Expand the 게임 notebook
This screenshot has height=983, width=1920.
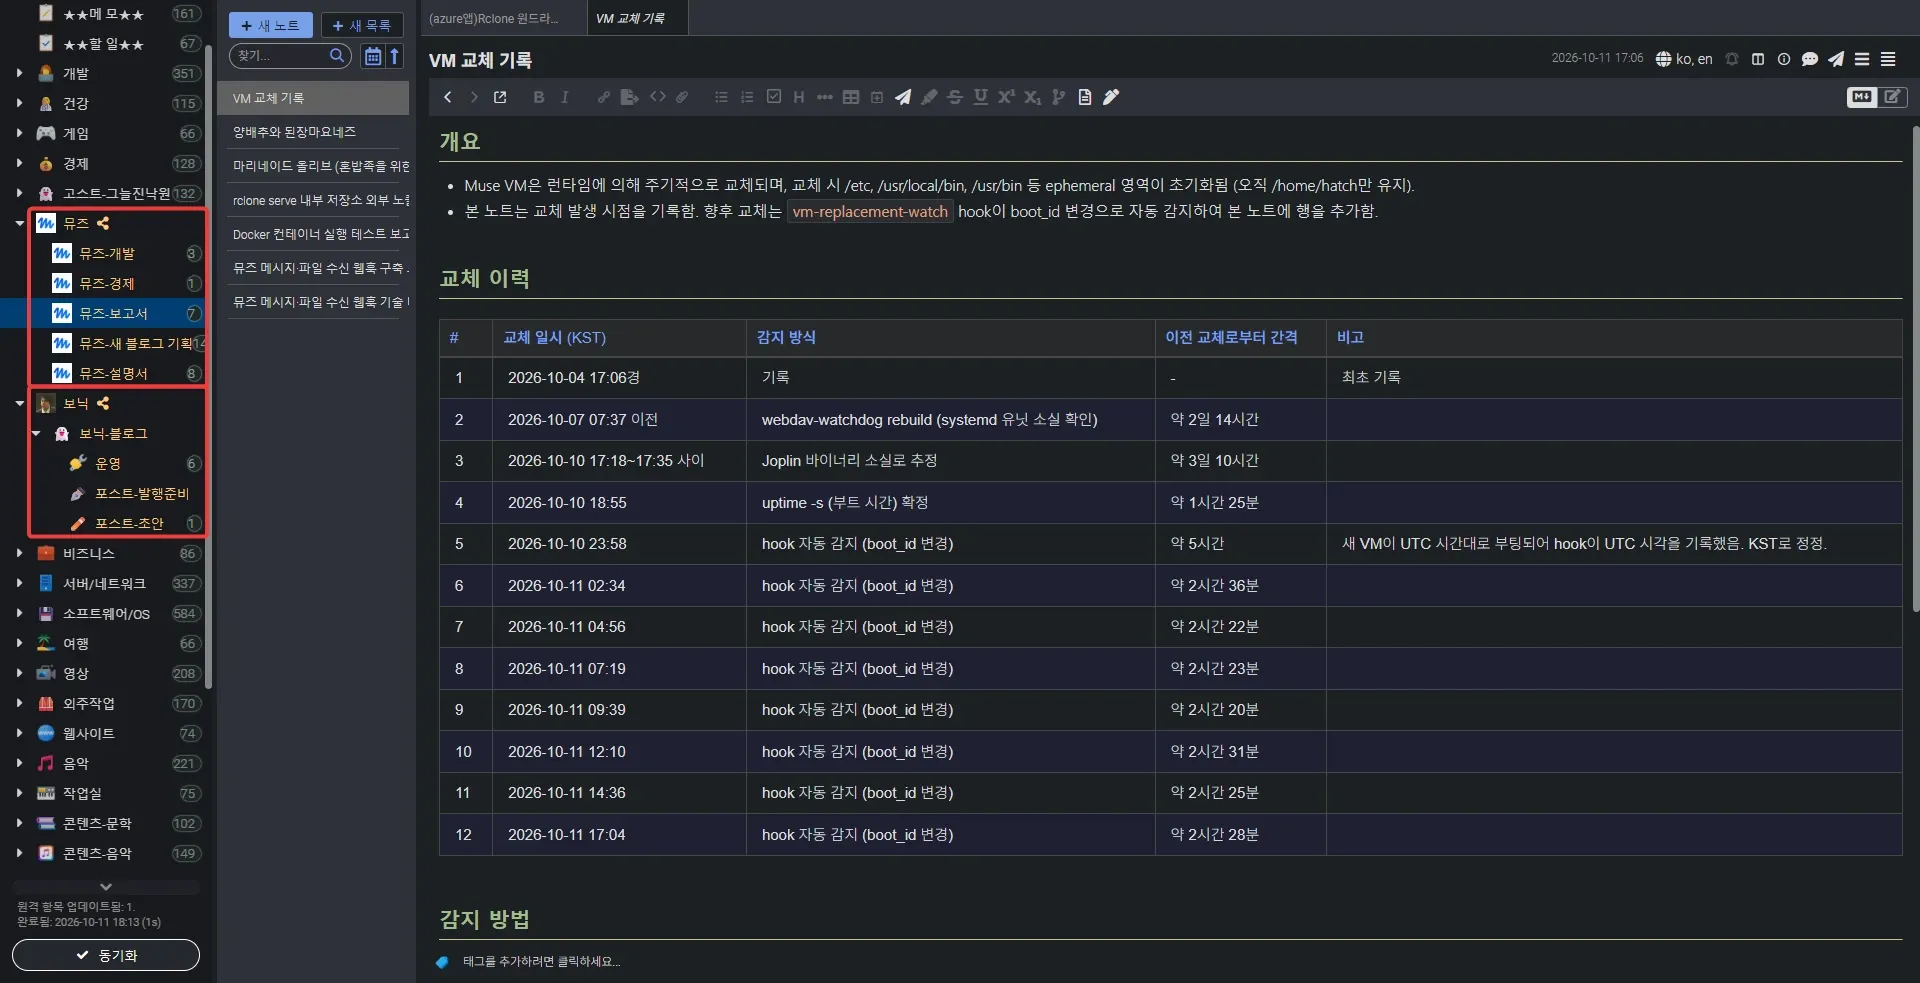19,133
